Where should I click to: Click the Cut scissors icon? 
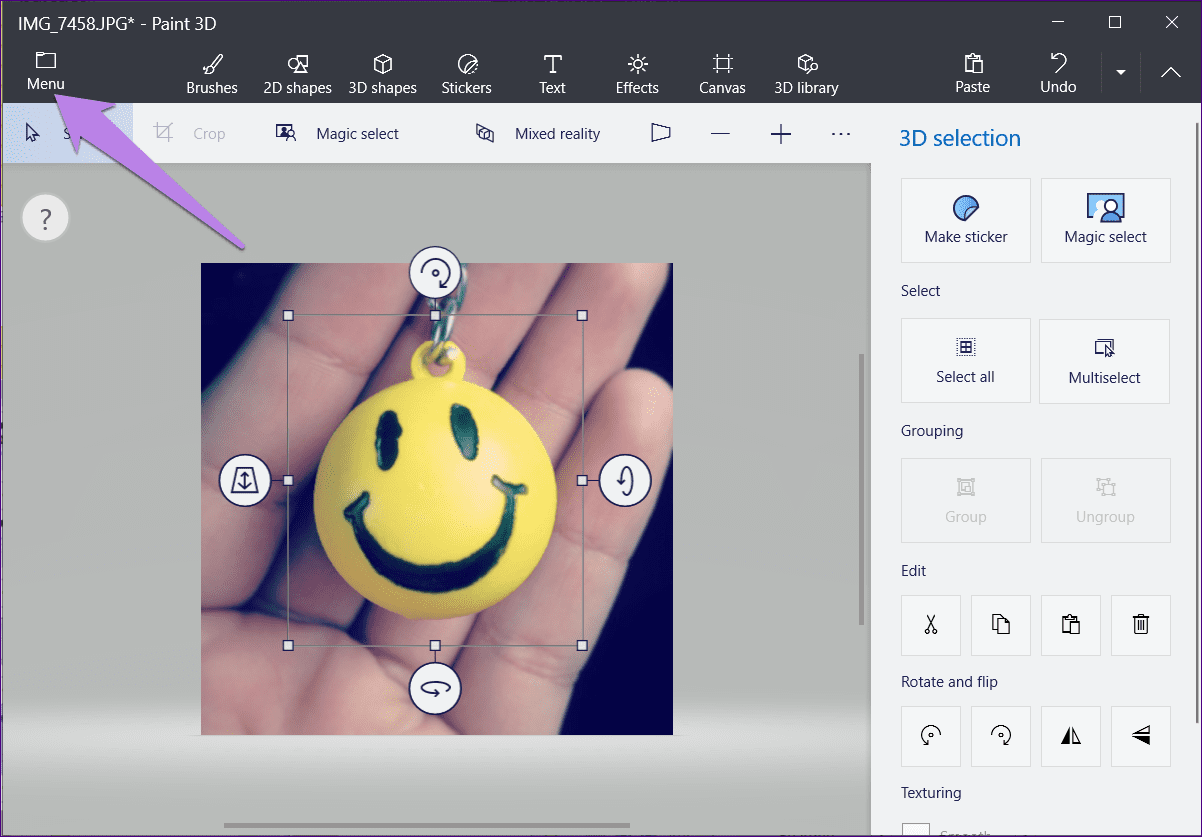931,625
